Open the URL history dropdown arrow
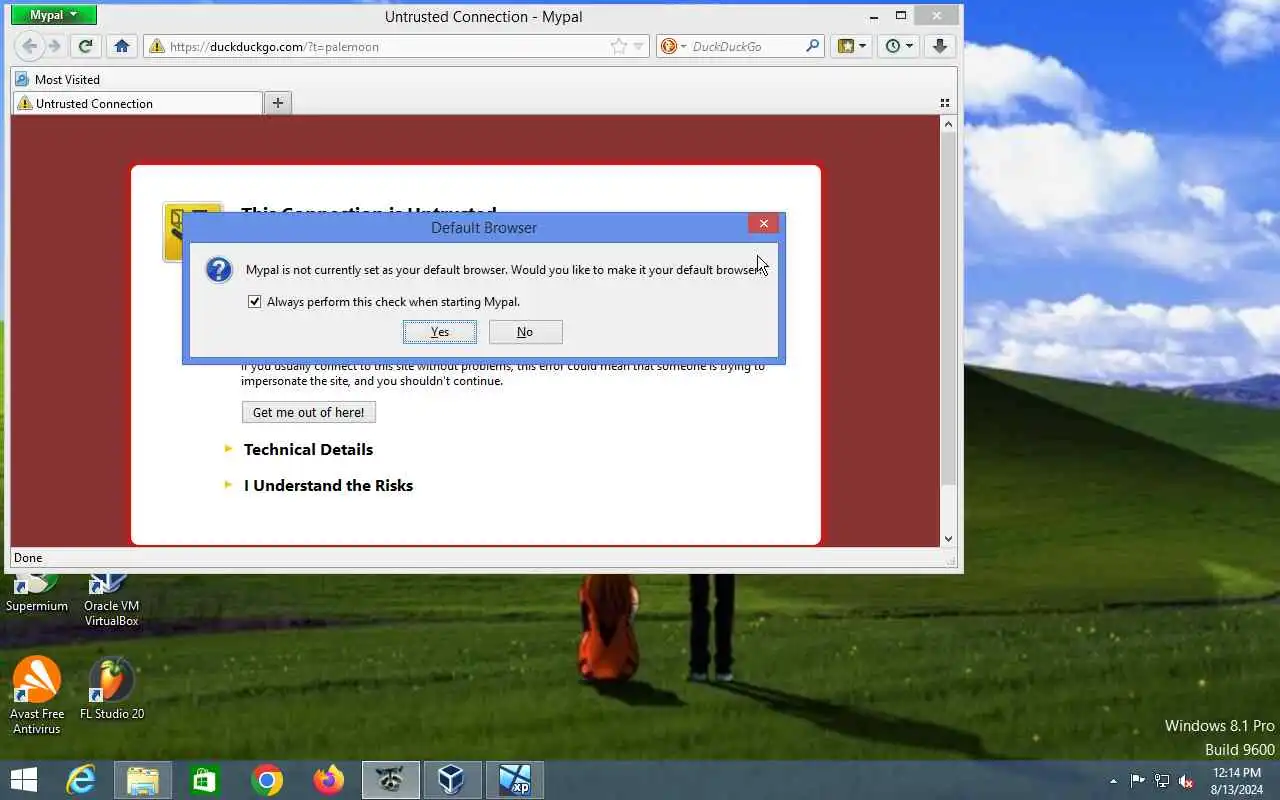Image resolution: width=1280 pixels, height=800 pixels. tap(638, 46)
